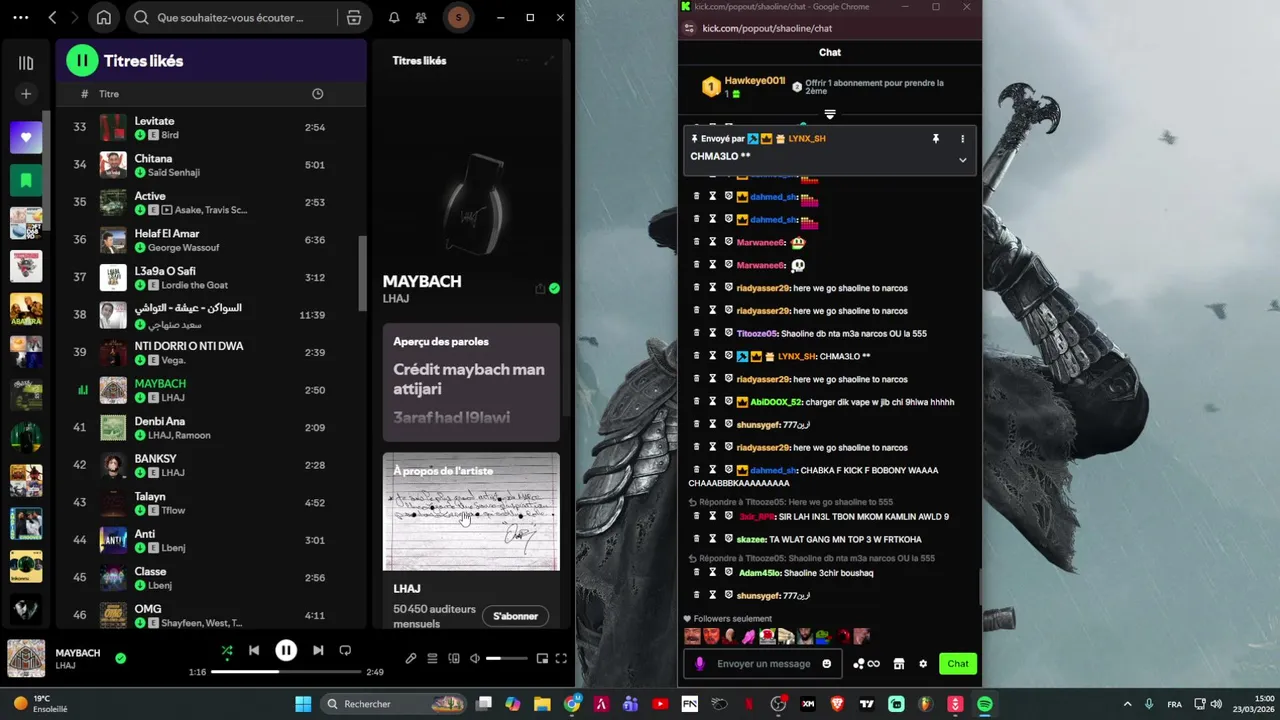
Task: Adjust the Spotify volume slider
Action: point(507,658)
